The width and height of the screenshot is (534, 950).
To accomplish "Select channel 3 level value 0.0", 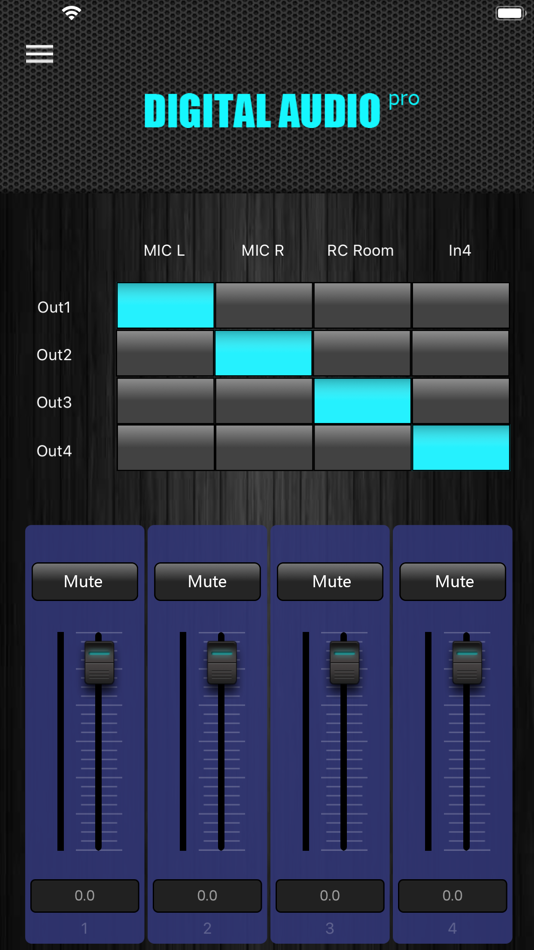I will 330,896.
